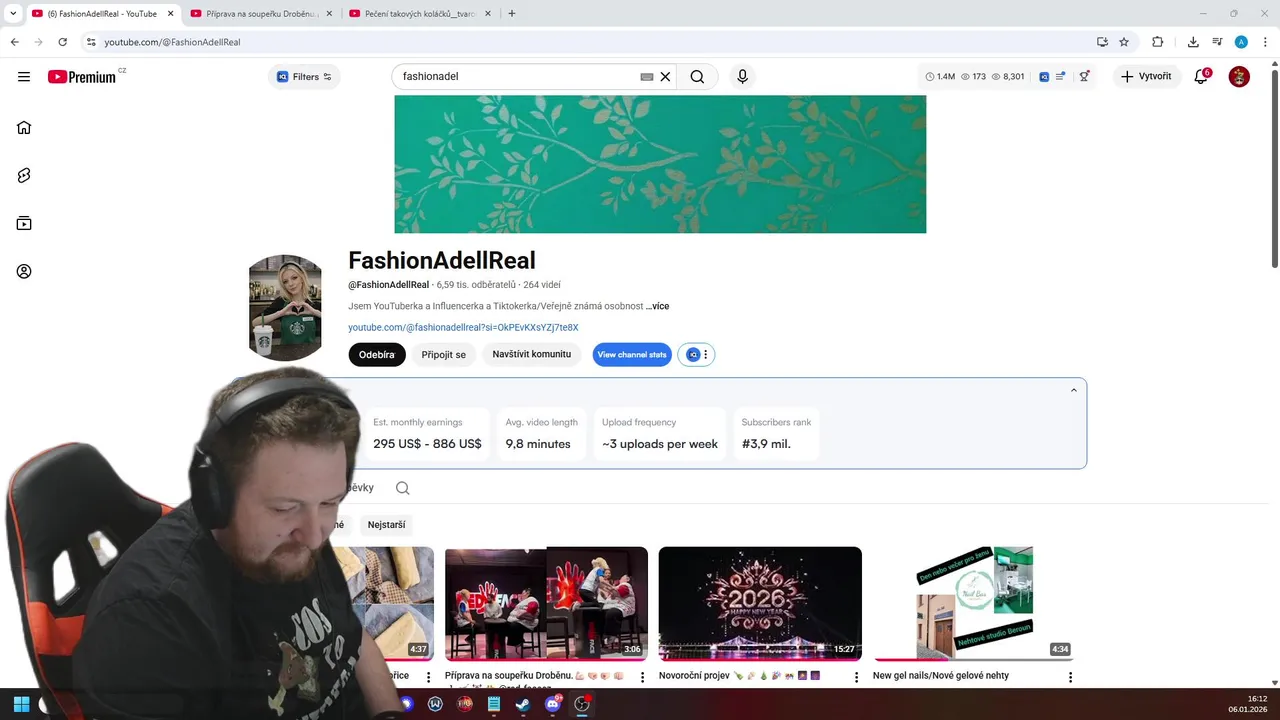Viewport: 1280px width, 720px height.
Task: Open vidIQ list icon with blue dot
Action: (1060, 76)
